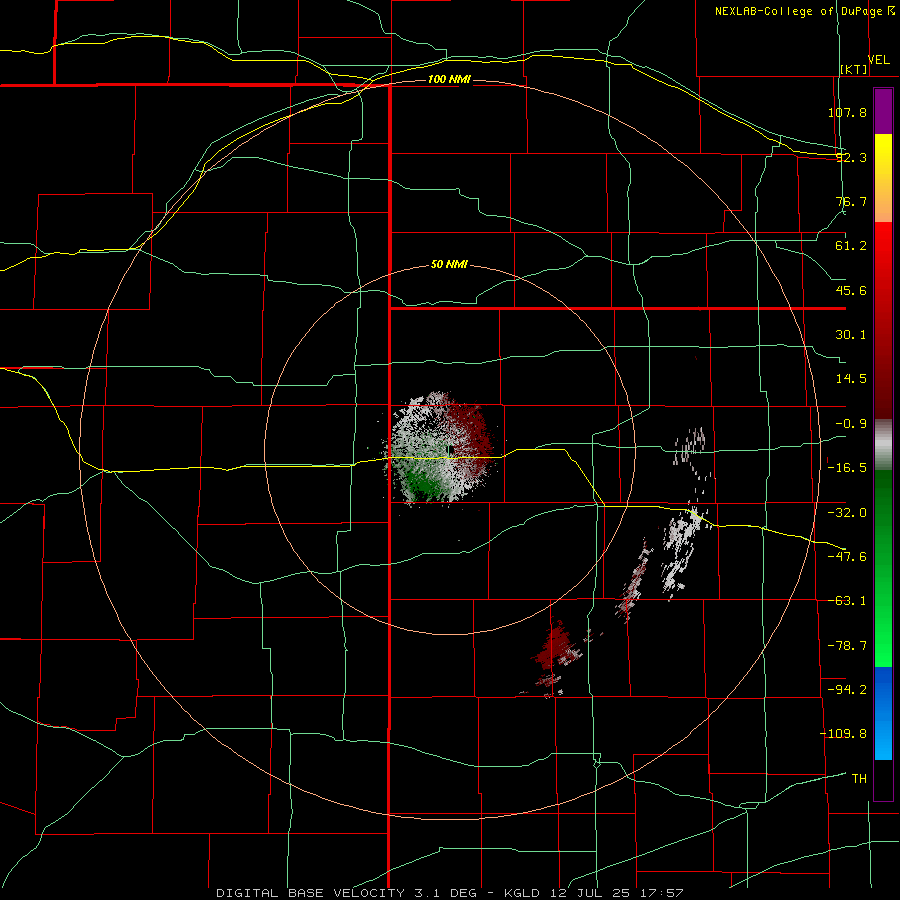Click the DIGITAL BASE VELOCITY caption at bottom
Viewport: 900px width, 900px height.
[450, 893]
